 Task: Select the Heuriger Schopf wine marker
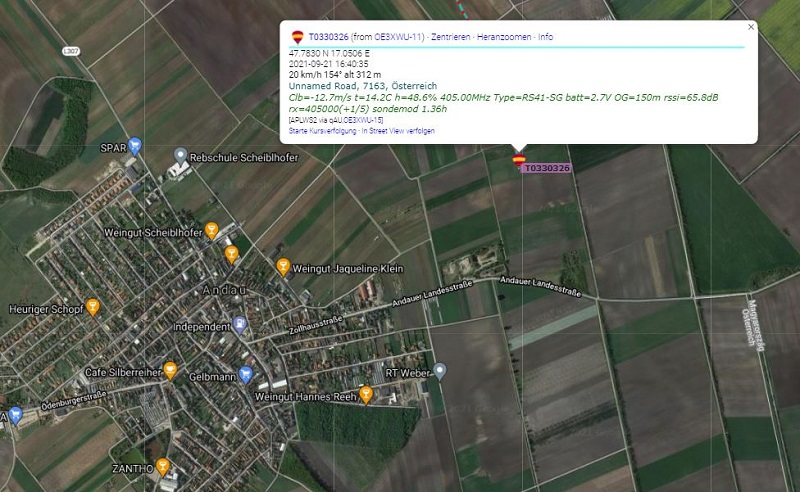pyautogui.click(x=92, y=307)
